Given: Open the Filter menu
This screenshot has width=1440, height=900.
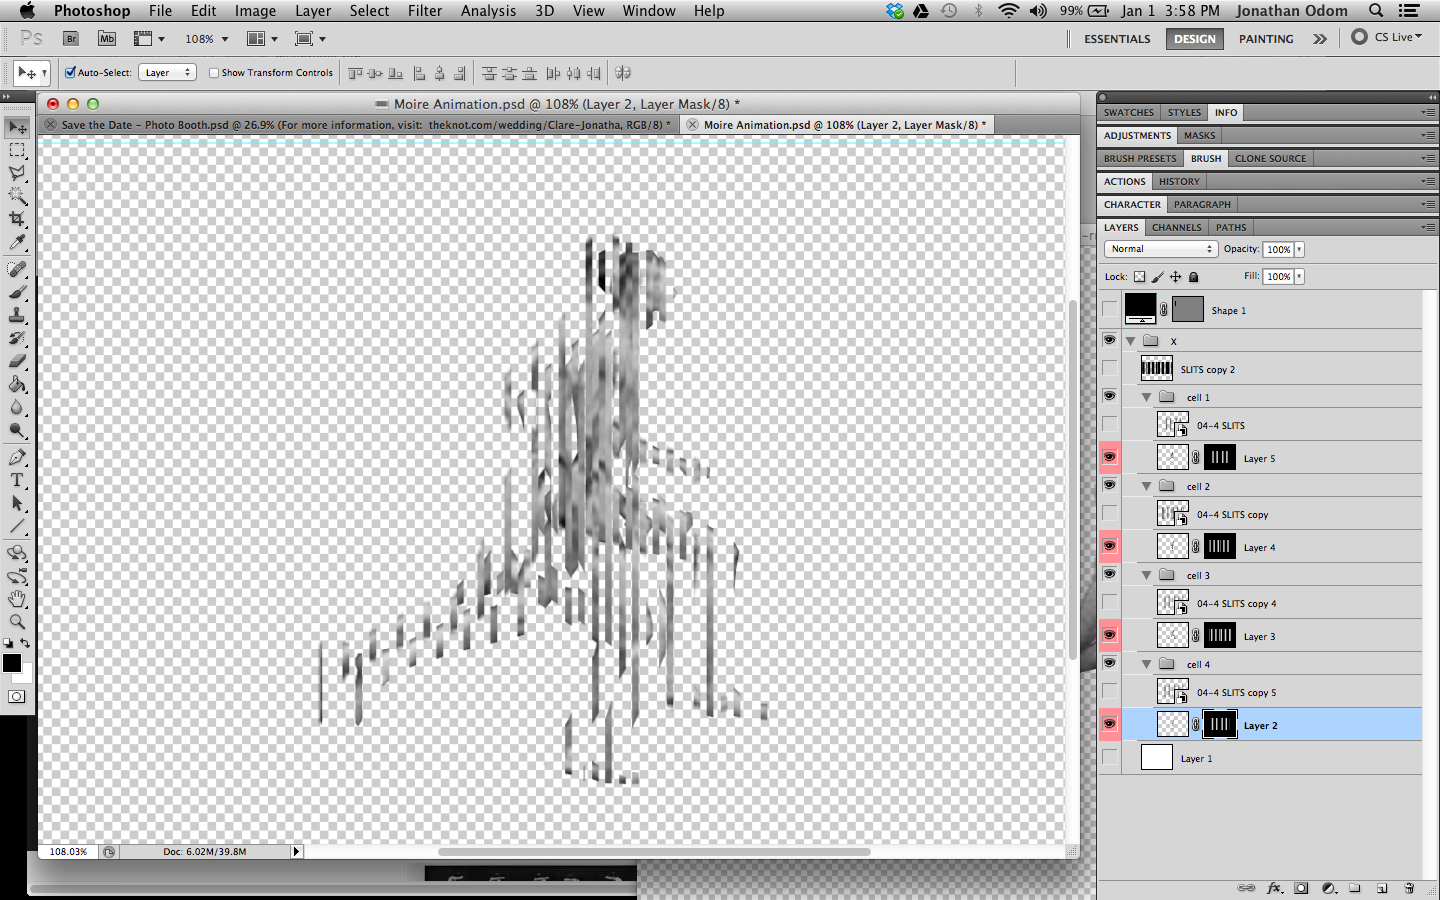Looking at the screenshot, I should pos(425,11).
